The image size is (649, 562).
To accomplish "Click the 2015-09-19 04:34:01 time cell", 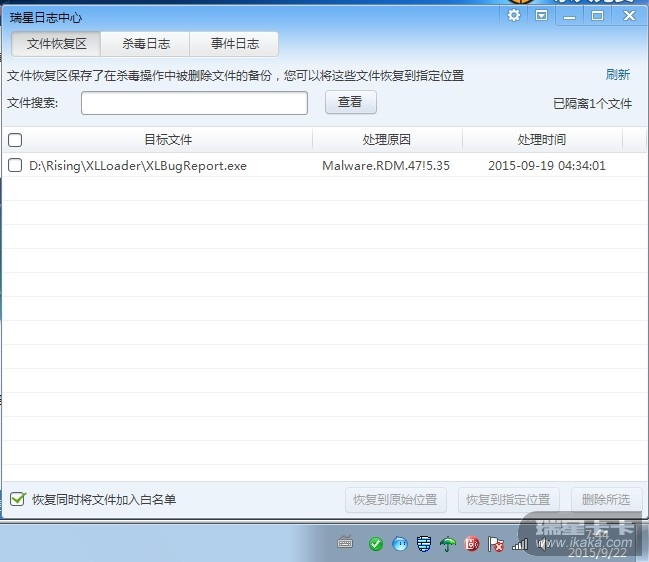I will click(x=547, y=166).
